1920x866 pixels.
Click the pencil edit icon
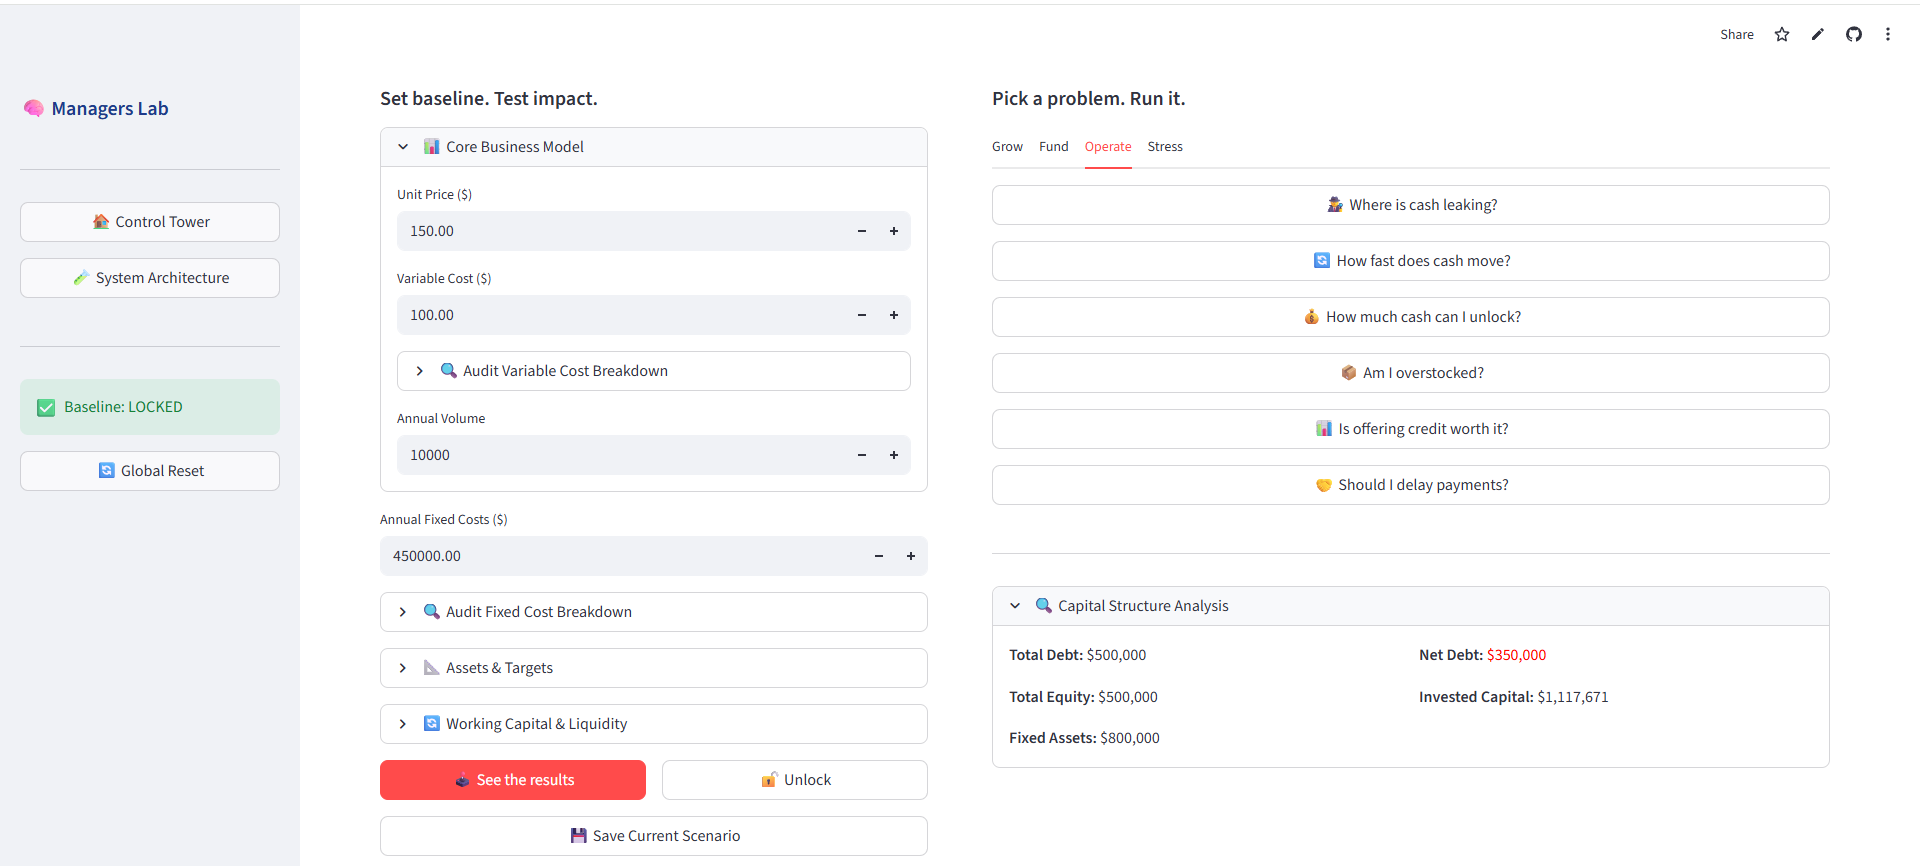(x=1818, y=35)
